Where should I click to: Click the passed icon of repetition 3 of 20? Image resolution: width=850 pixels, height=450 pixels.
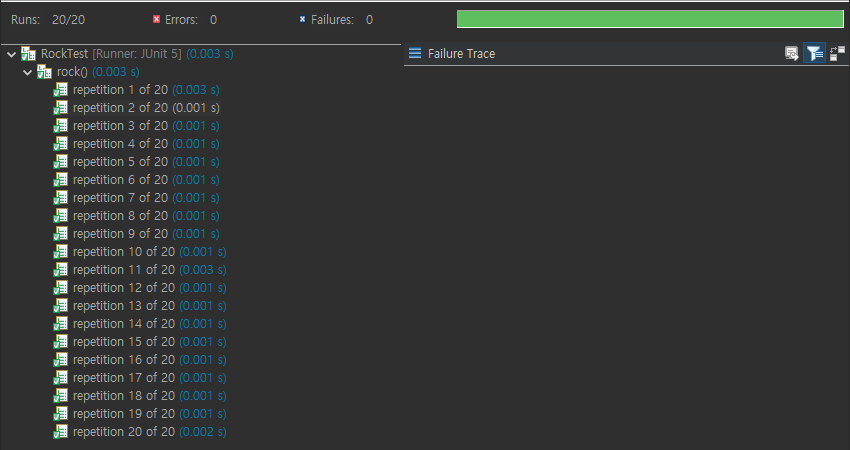60,126
